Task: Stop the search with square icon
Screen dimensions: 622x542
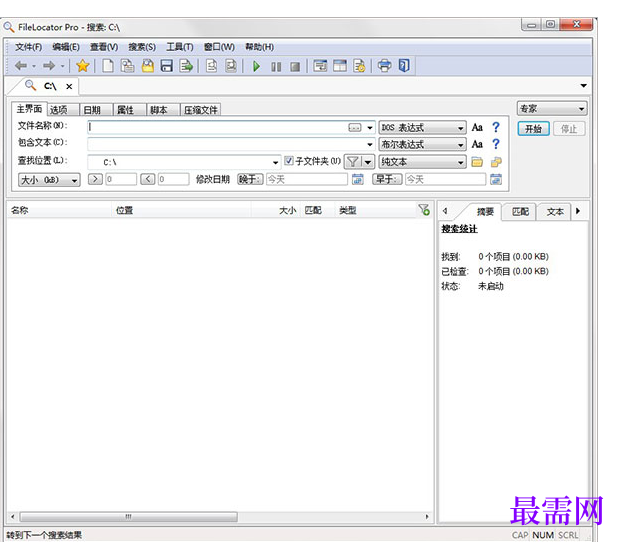Action: (295, 67)
